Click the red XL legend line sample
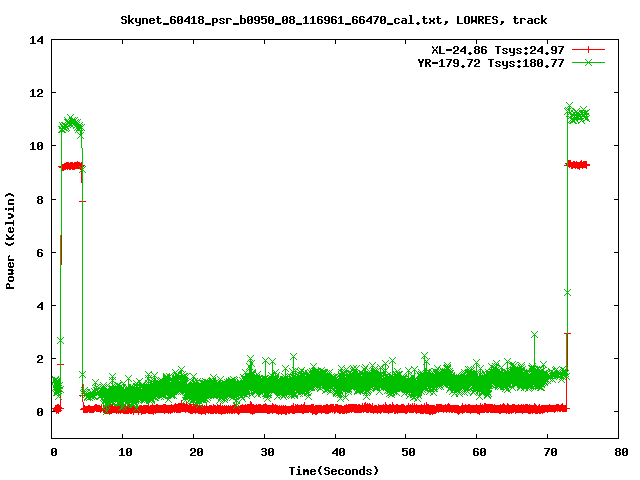This screenshot has height=480, width=640. (588, 50)
